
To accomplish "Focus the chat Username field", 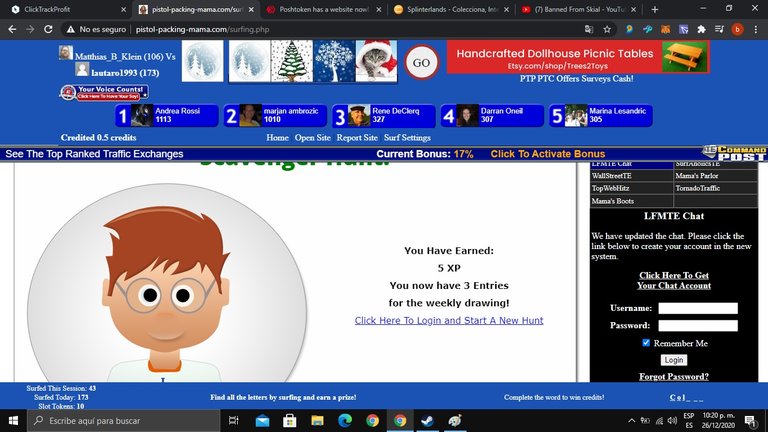I will (698, 308).
